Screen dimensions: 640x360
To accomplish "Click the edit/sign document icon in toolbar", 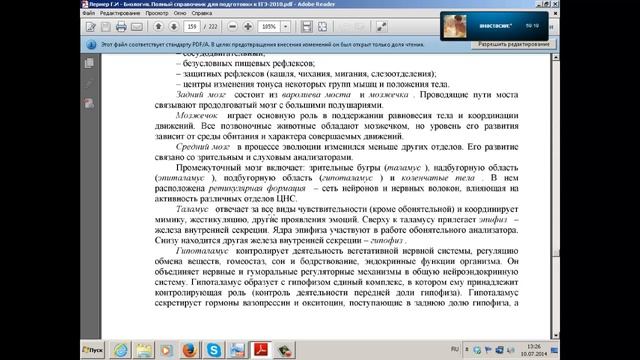I will [x=91, y=27].
